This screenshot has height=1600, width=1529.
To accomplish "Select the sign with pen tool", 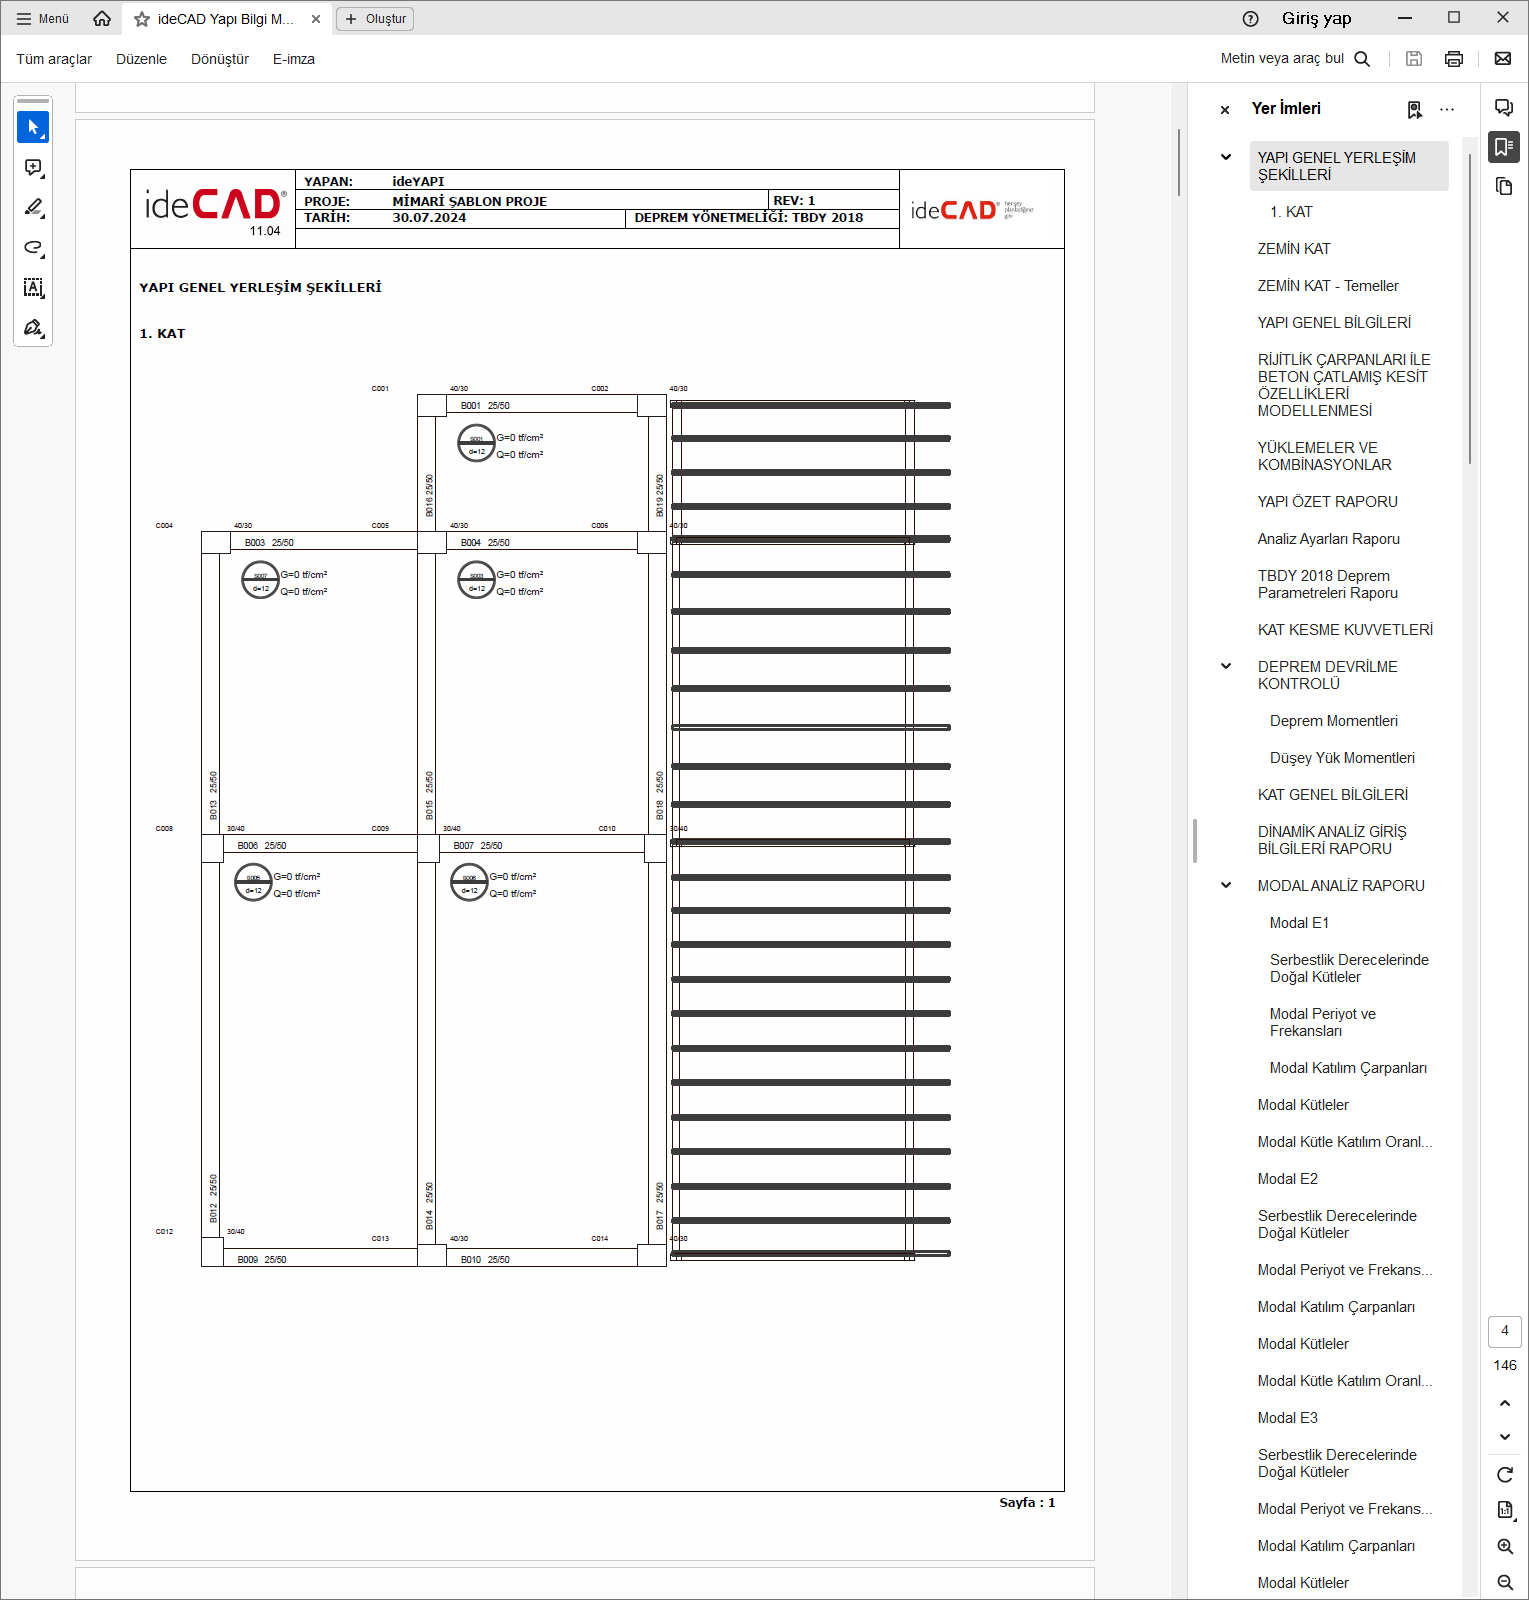I will (33, 328).
